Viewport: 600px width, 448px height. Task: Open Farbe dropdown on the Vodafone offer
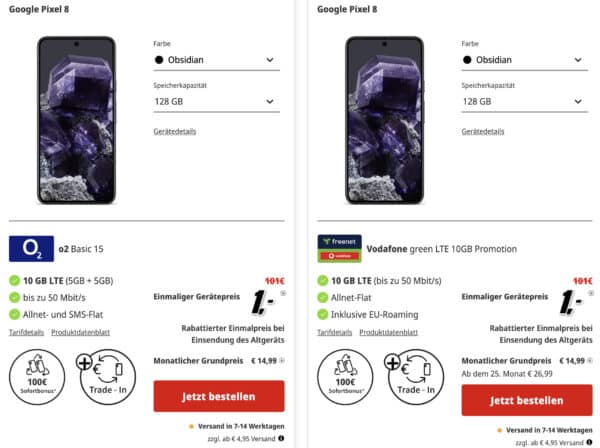525,60
